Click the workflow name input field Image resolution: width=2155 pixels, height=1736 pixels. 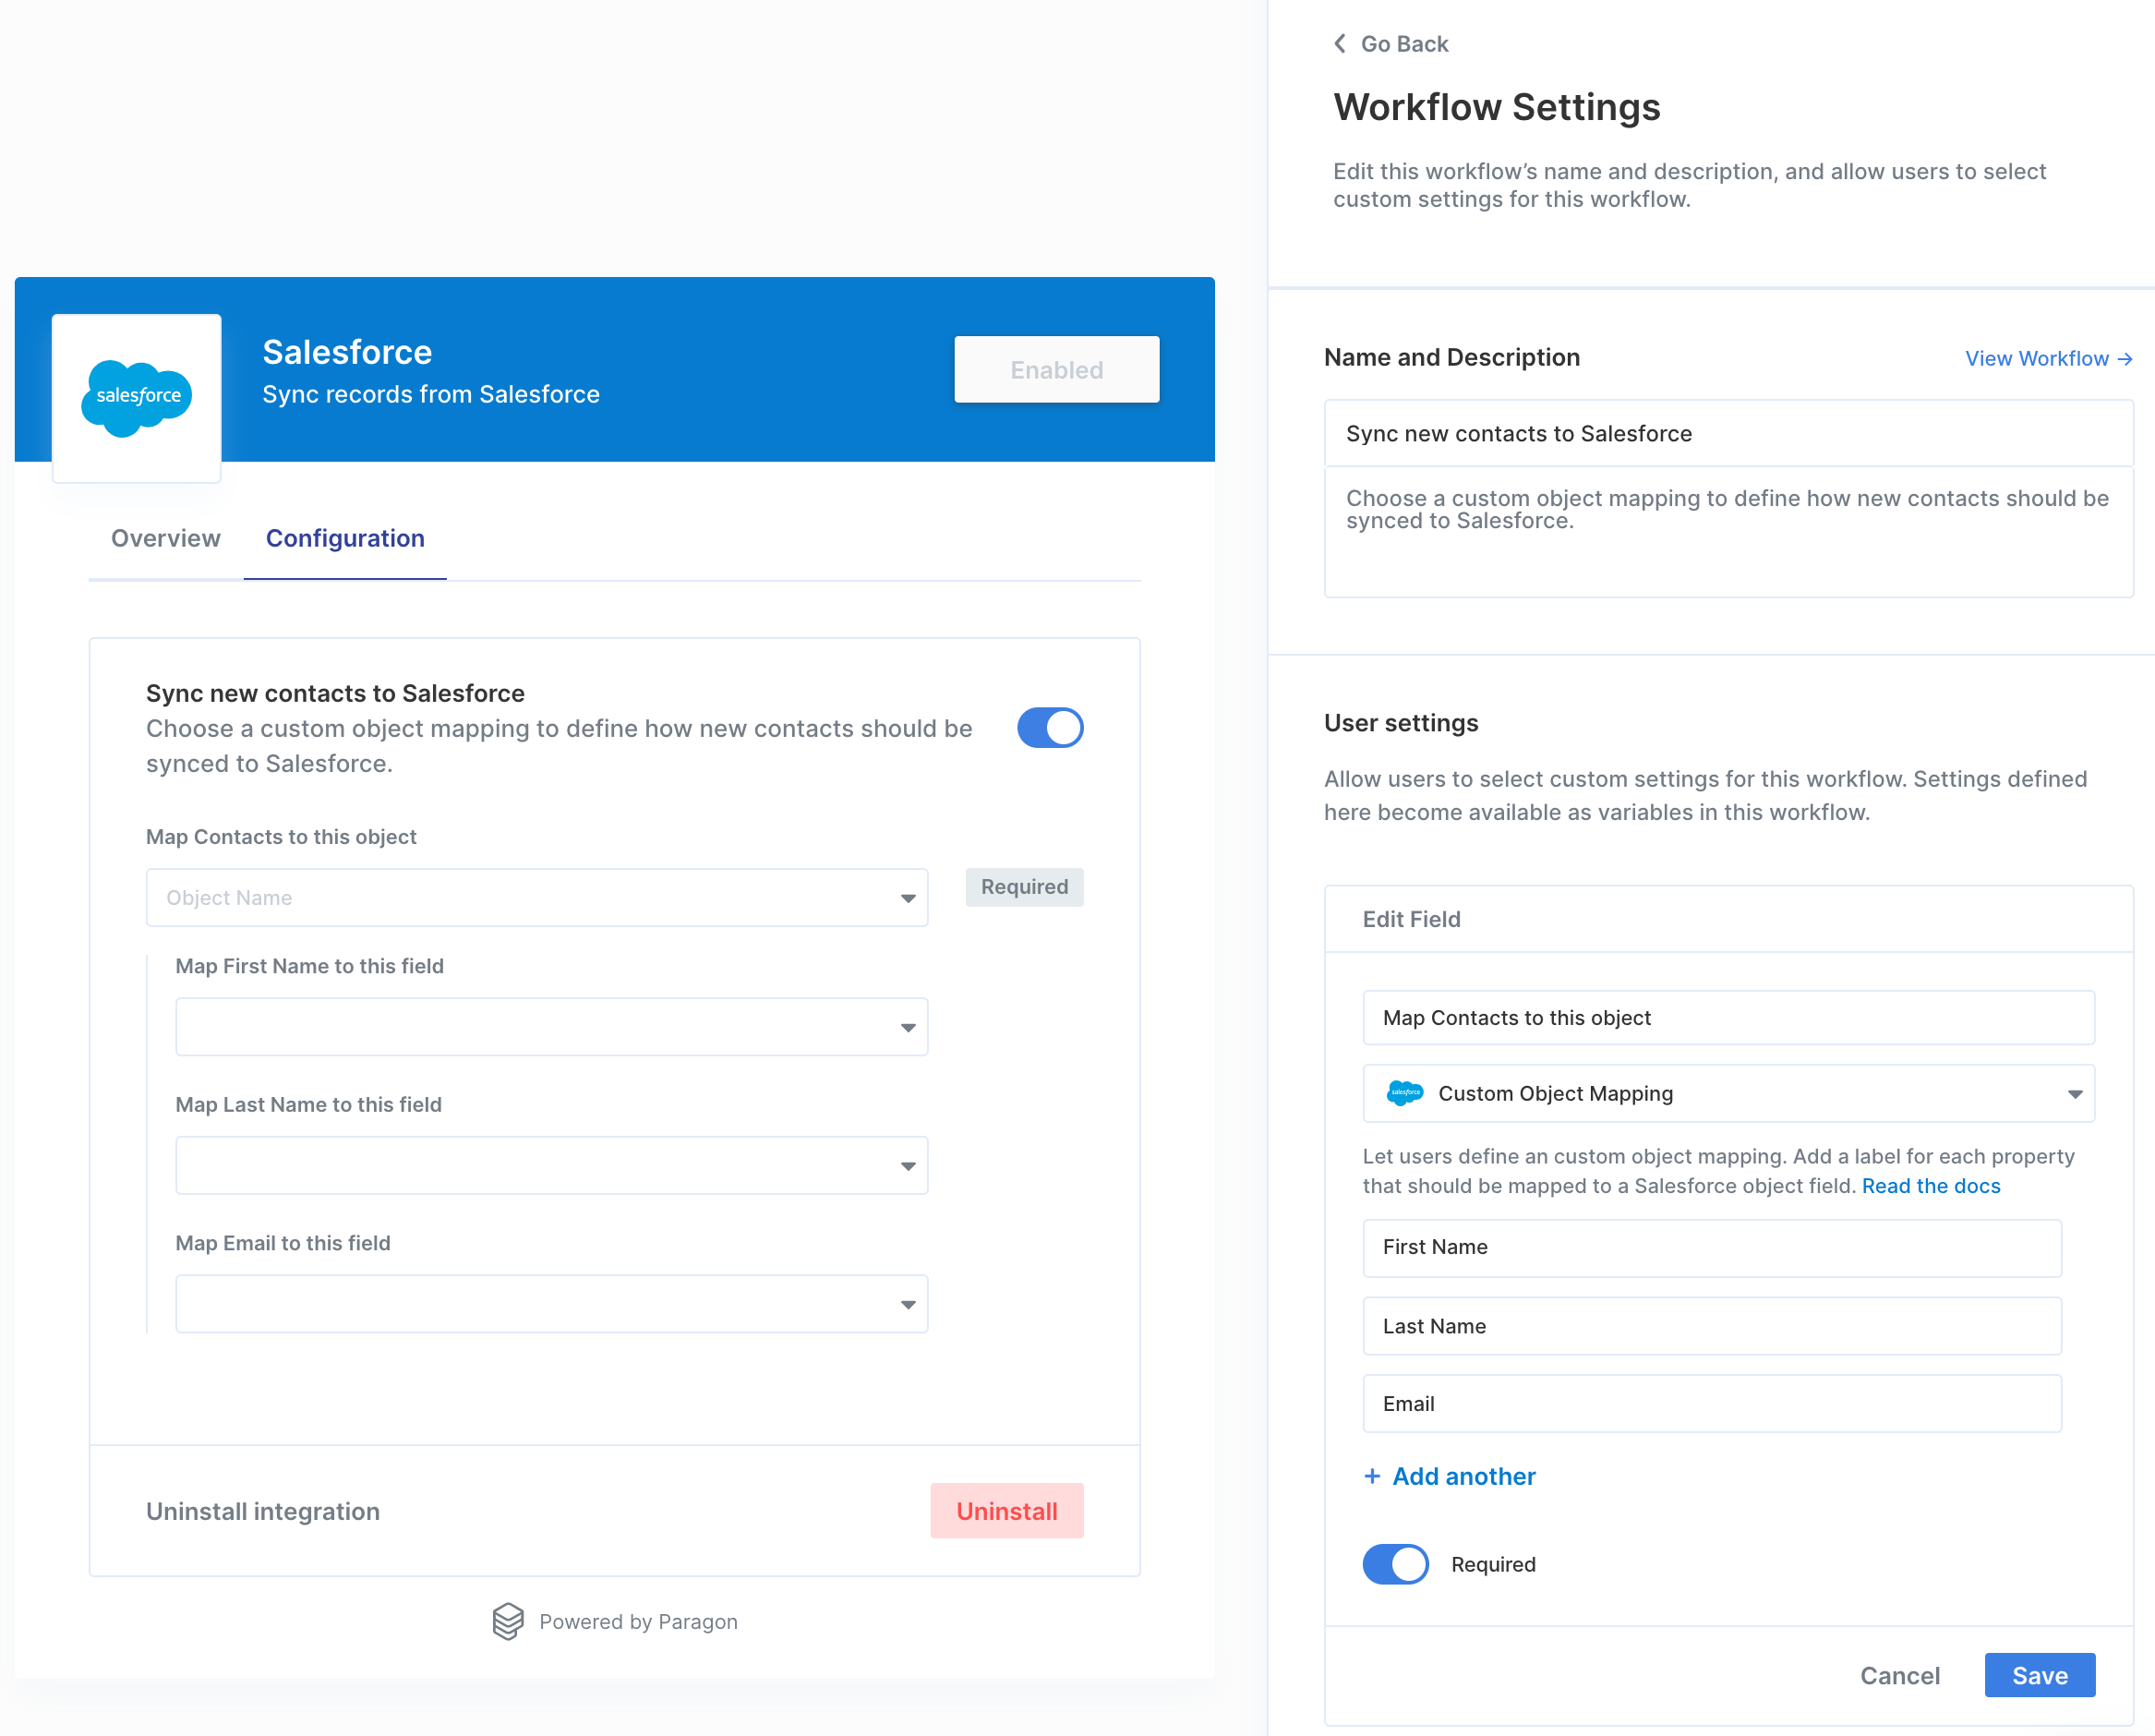1728,433
